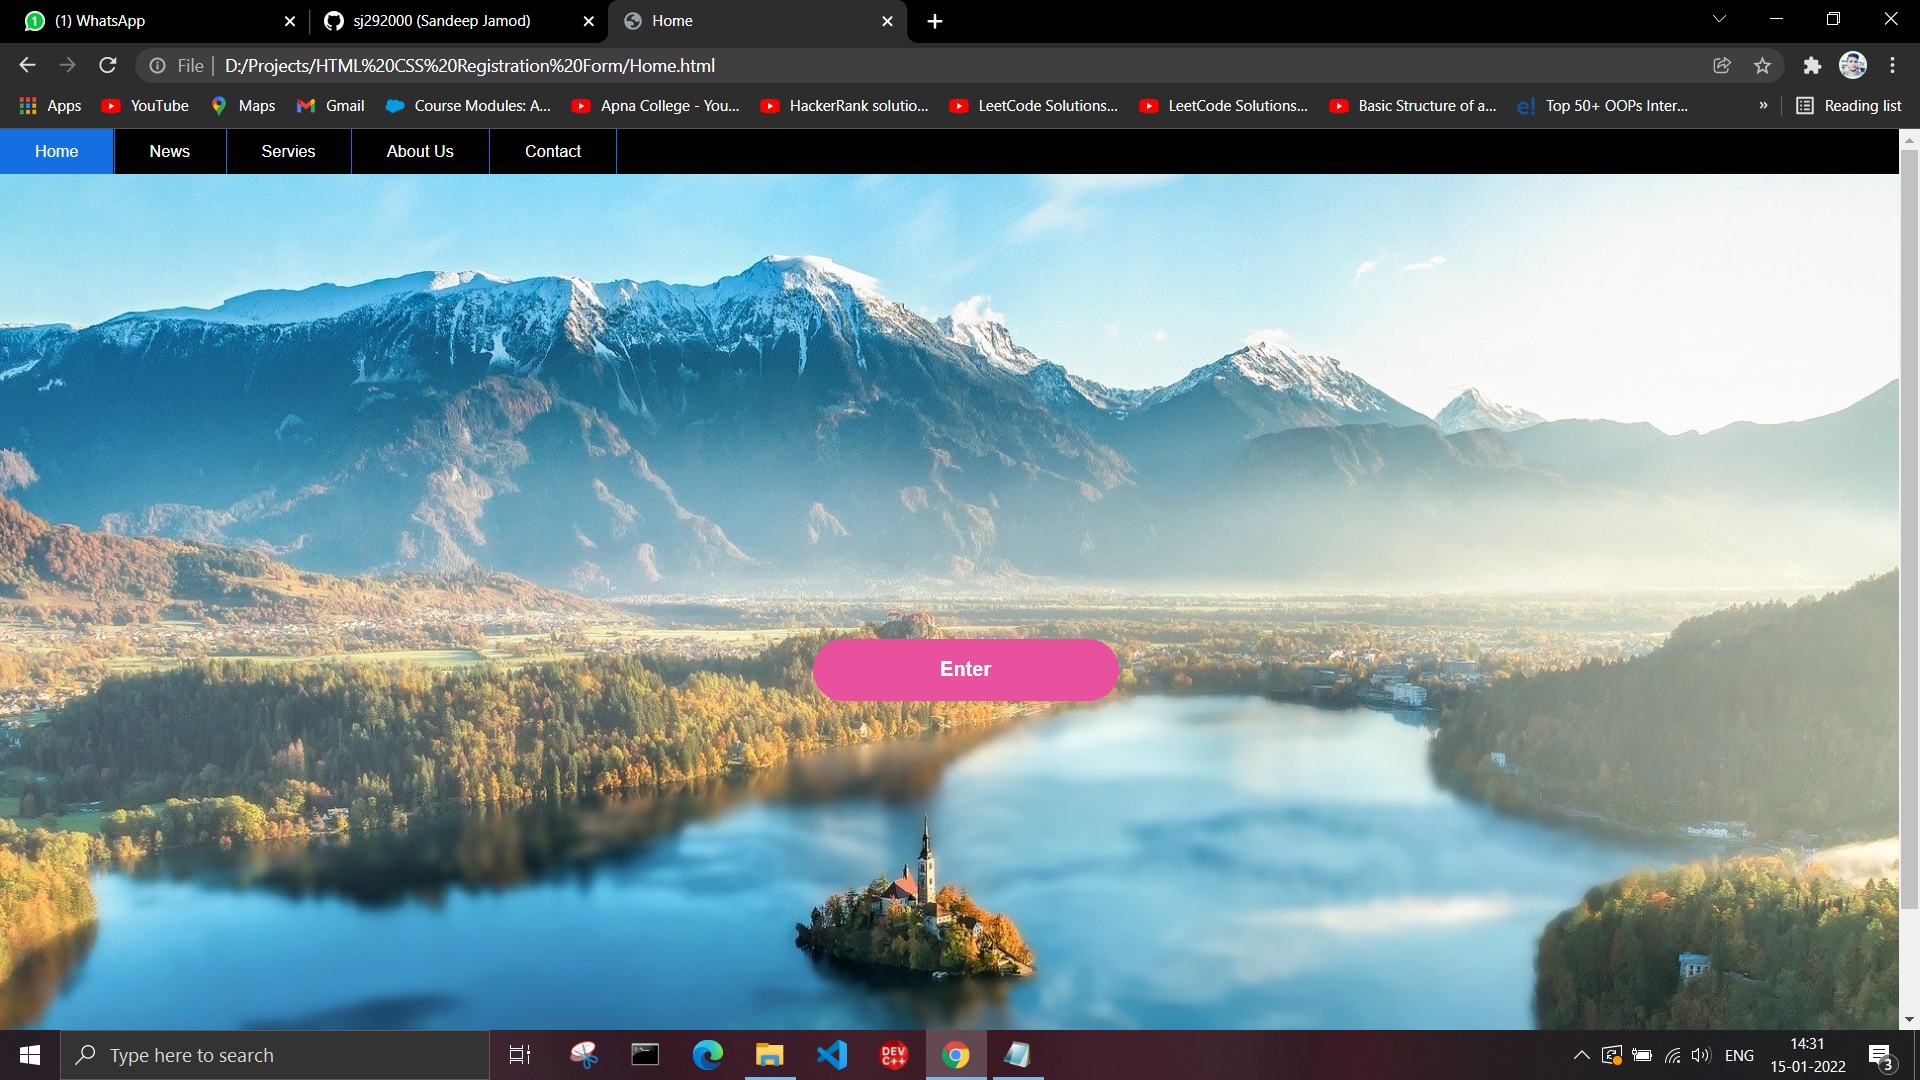
Task: Open the Gmail bookmark
Action: point(331,106)
